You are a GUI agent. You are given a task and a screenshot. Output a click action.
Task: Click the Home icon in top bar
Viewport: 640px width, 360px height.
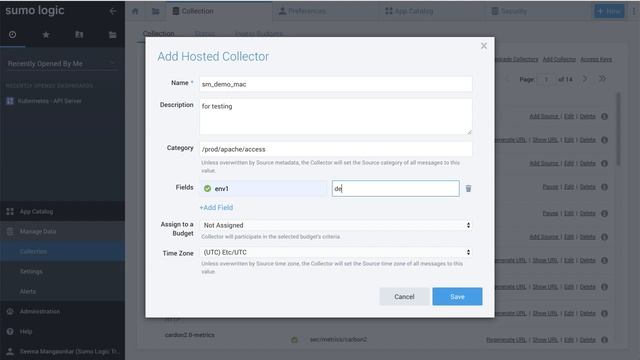(x=135, y=11)
